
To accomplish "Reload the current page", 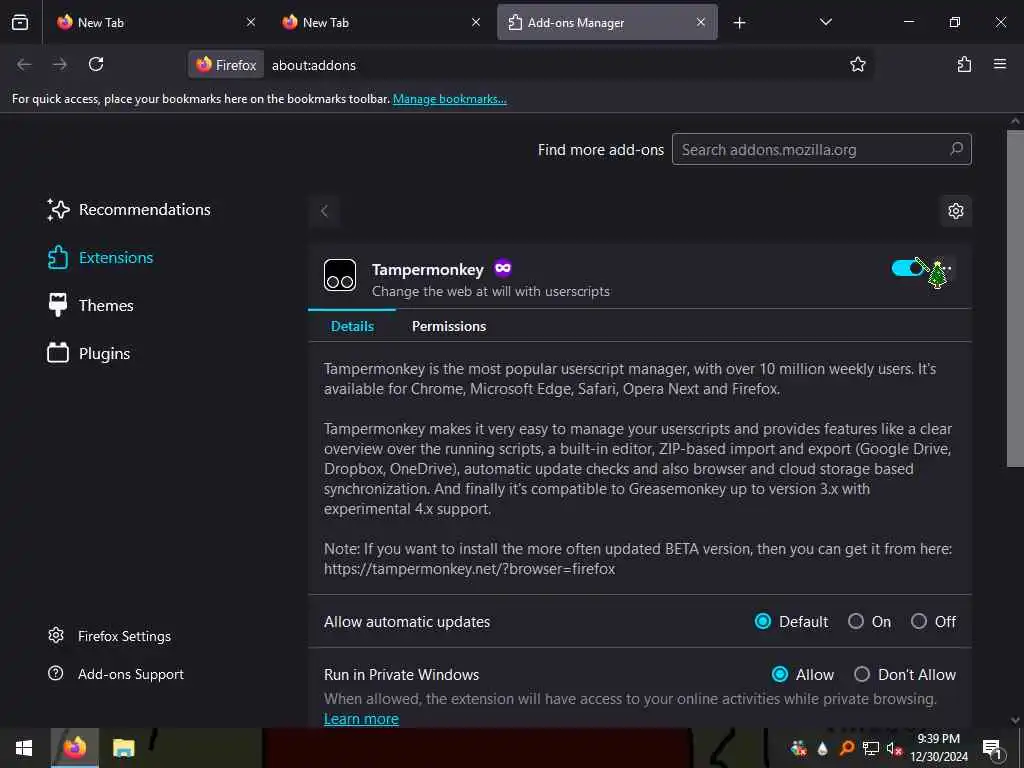I will click(x=96, y=64).
